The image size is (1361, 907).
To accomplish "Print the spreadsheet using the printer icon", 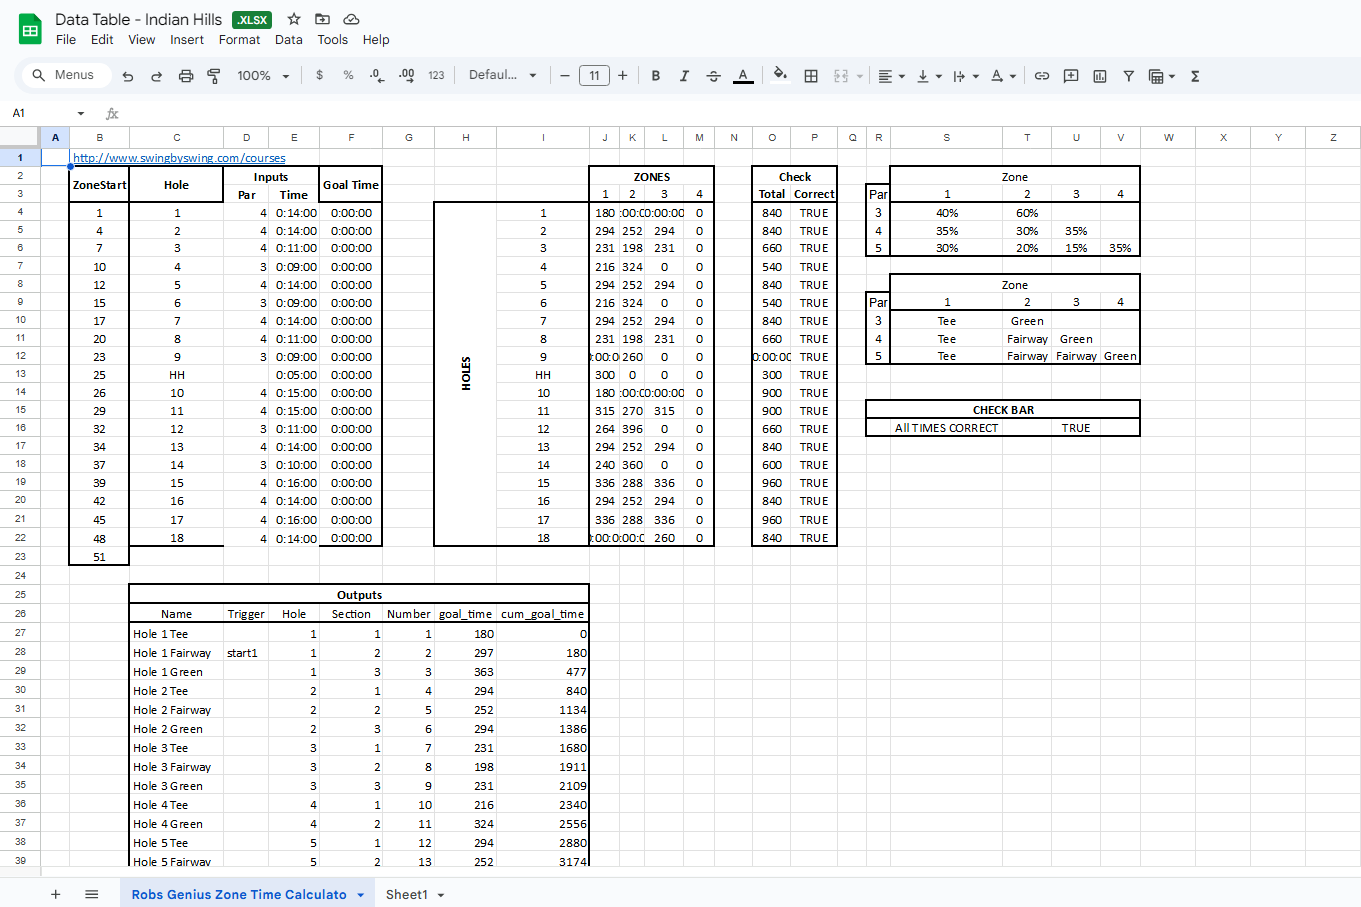I will [x=185, y=76].
